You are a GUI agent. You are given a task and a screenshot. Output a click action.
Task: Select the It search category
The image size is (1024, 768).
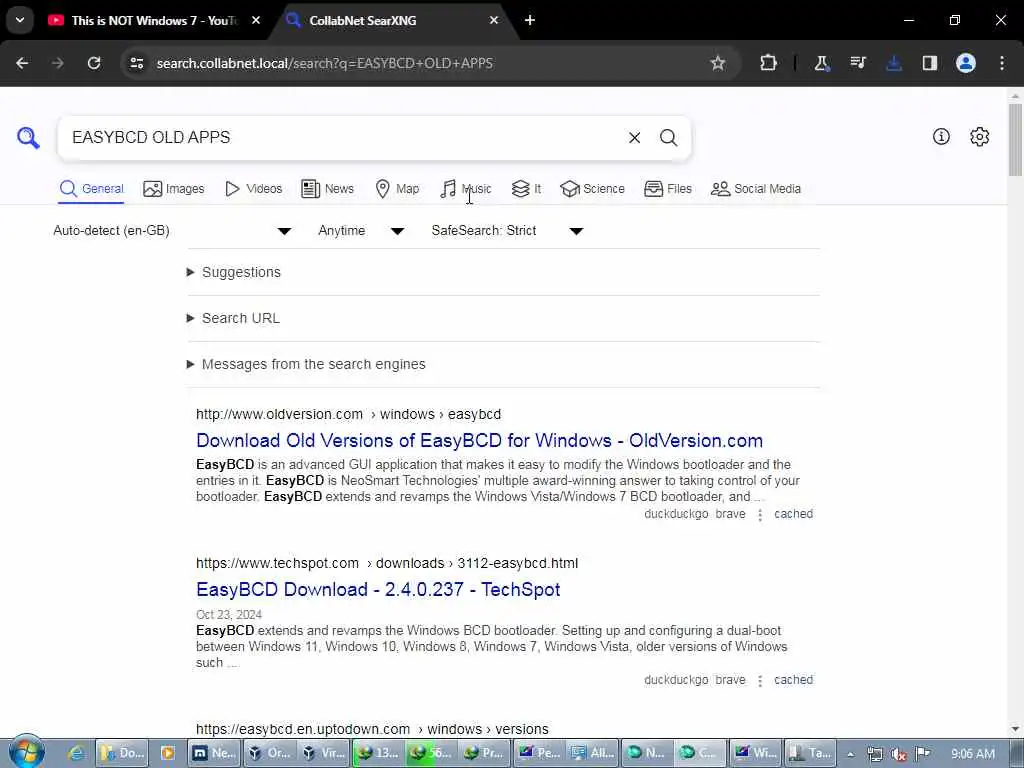526,189
